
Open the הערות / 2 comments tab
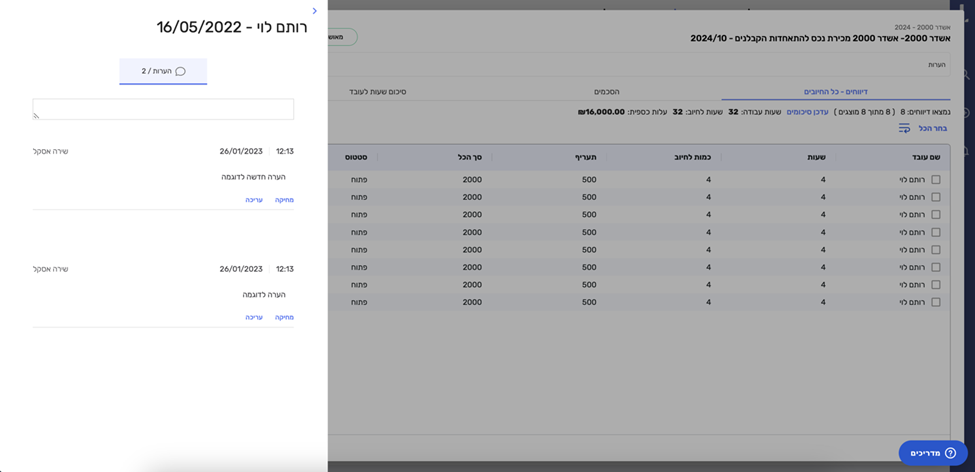coord(163,71)
